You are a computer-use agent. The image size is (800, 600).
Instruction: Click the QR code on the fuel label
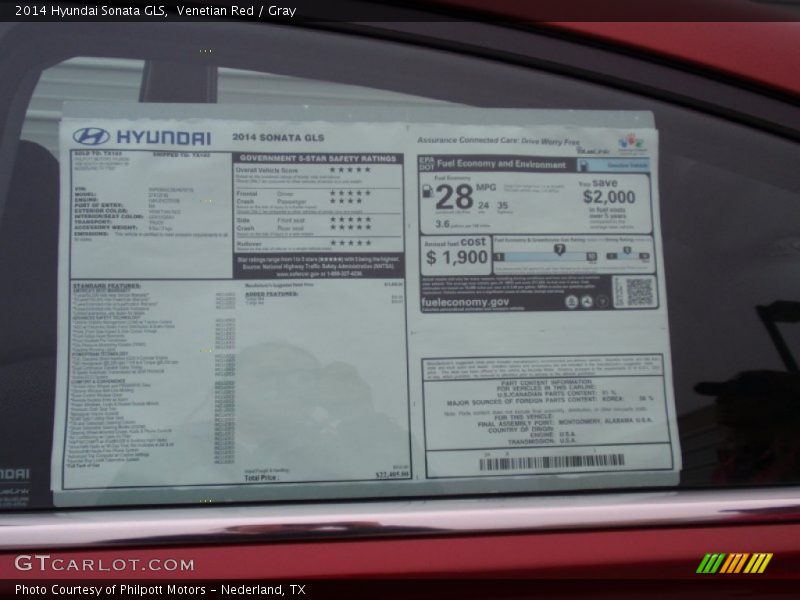tap(638, 292)
